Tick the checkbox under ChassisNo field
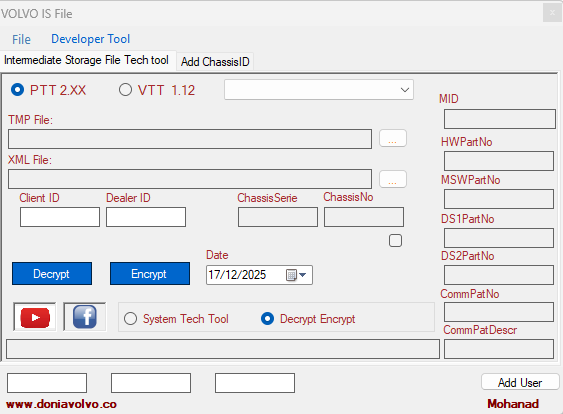Image resolution: width=563 pixels, height=414 pixels. [x=395, y=241]
